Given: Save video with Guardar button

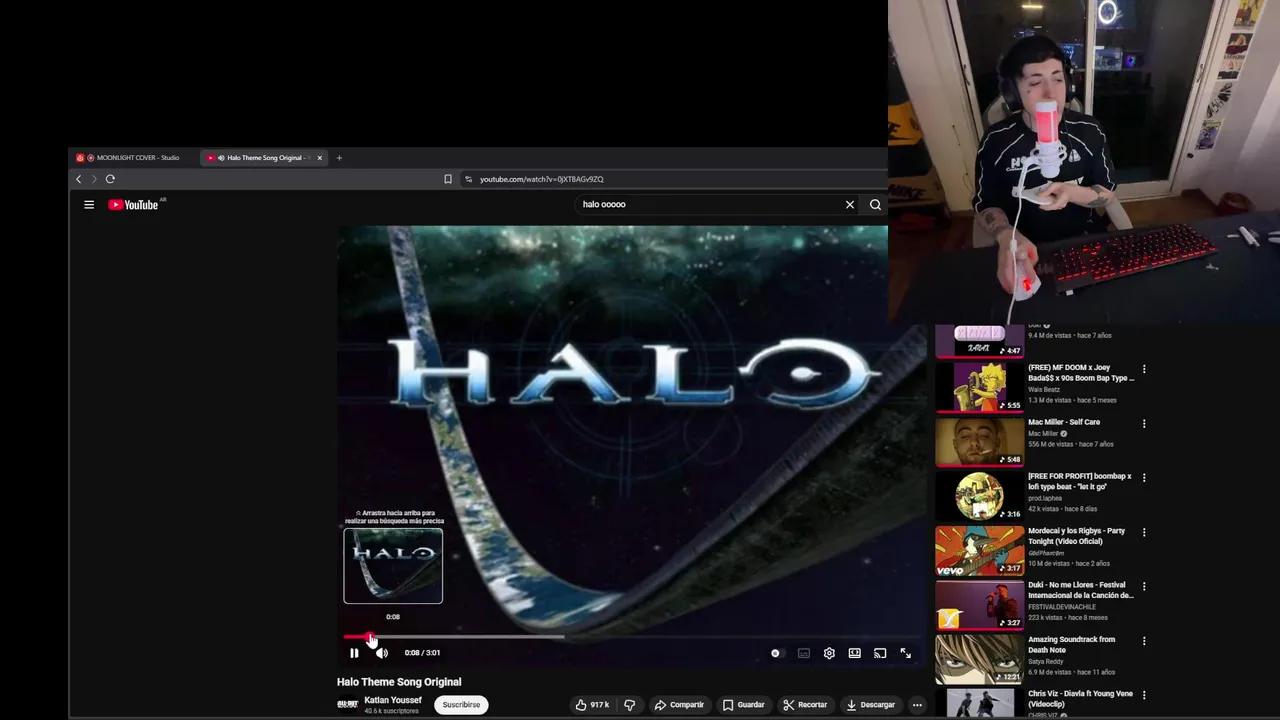Looking at the screenshot, I should [x=743, y=705].
